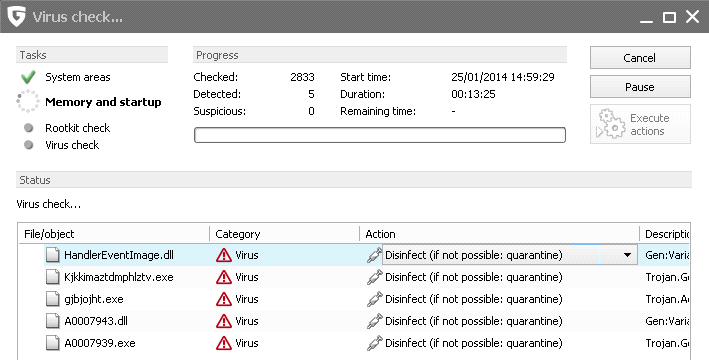This screenshot has height=360, width=709.
Task: Click the warning triangle in Kjkkimaztdmphlztv.exe row
Action: click(x=224, y=277)
